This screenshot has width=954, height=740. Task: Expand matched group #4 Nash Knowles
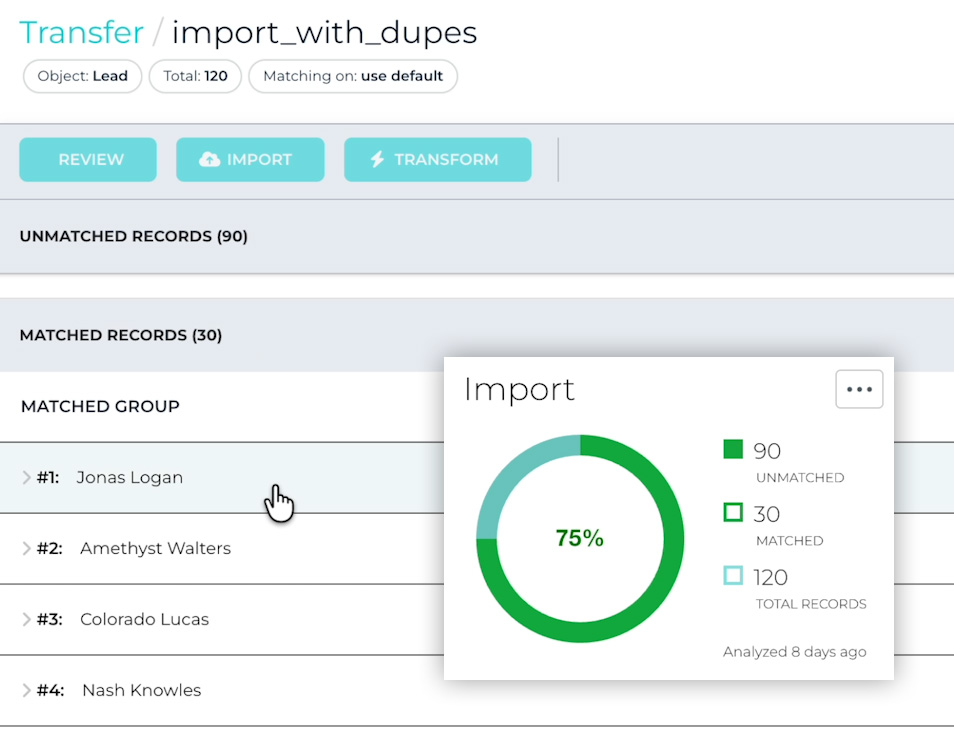(27, 690)
